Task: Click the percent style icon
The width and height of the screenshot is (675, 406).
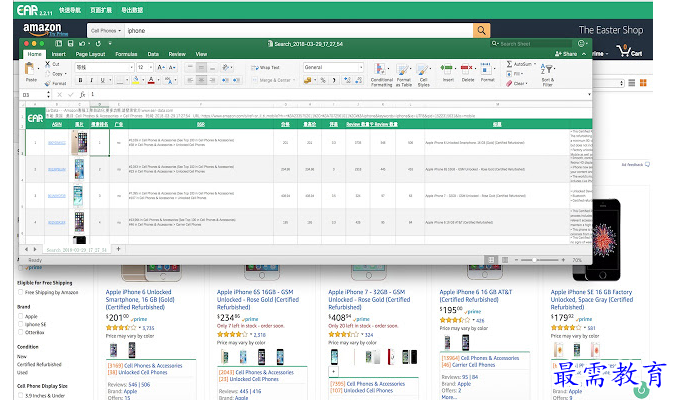Action: (323, 80)
